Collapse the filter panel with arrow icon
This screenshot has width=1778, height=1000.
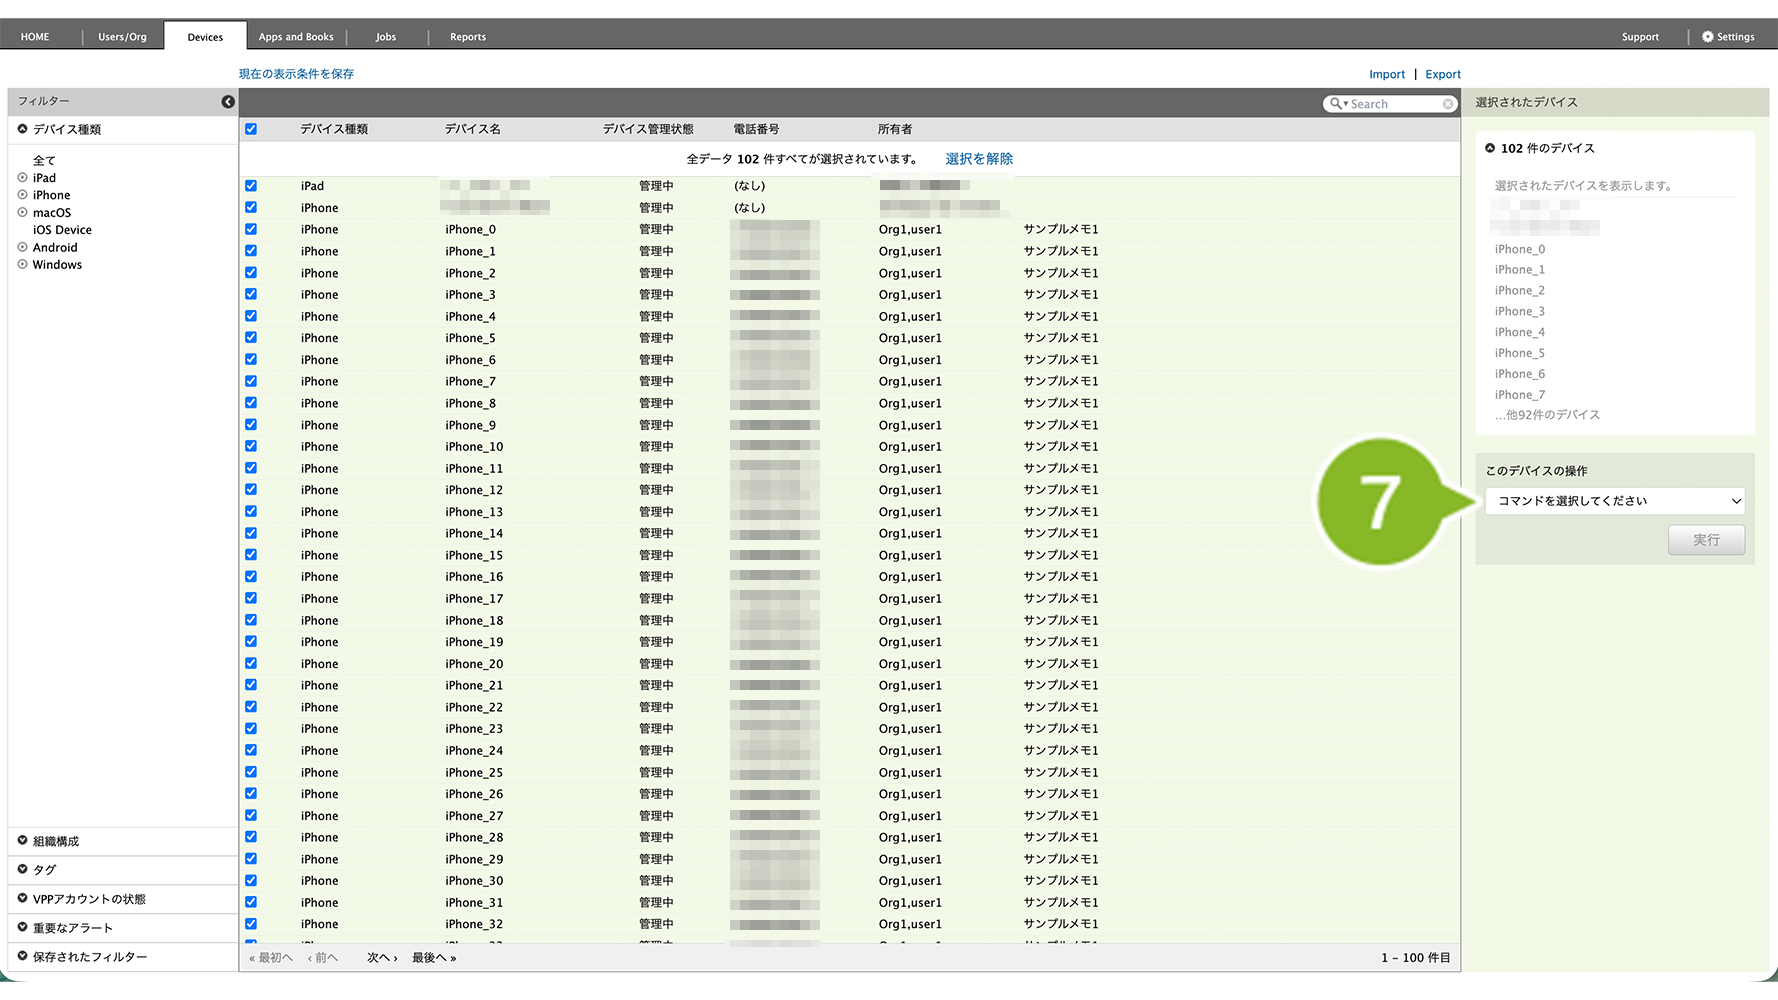coord(228,102)
